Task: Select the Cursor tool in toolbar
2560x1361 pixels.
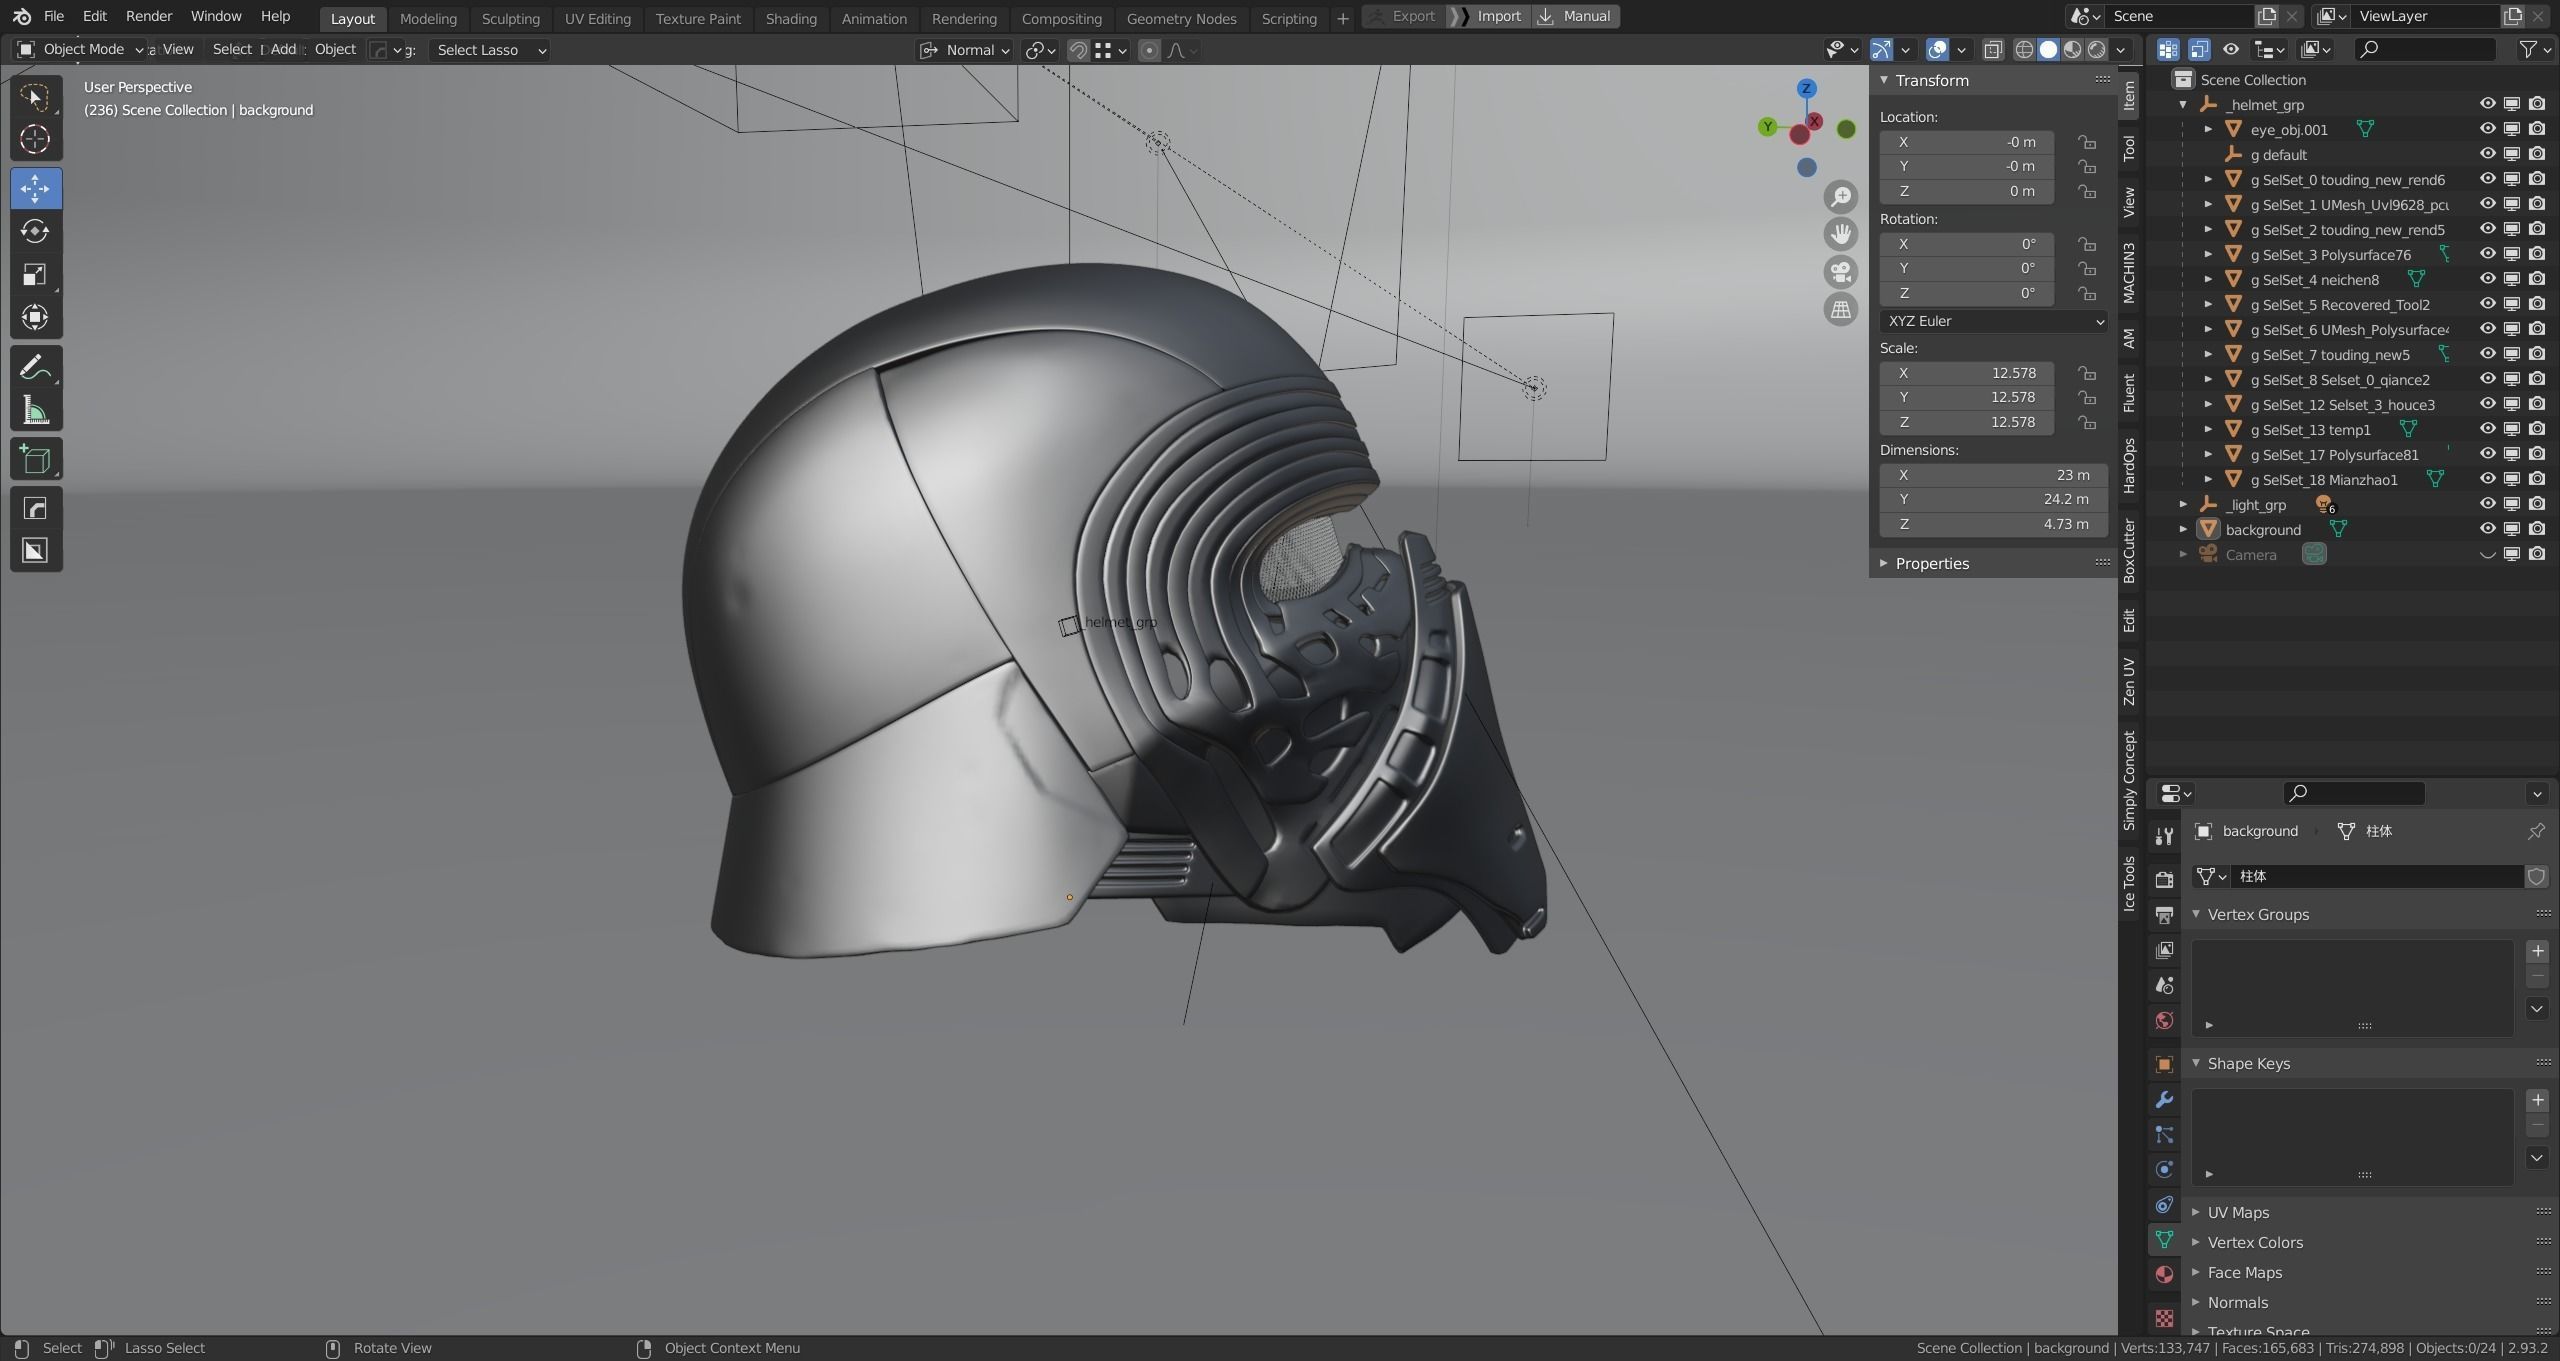Action: pyautogui.click(x=36, y=139)
